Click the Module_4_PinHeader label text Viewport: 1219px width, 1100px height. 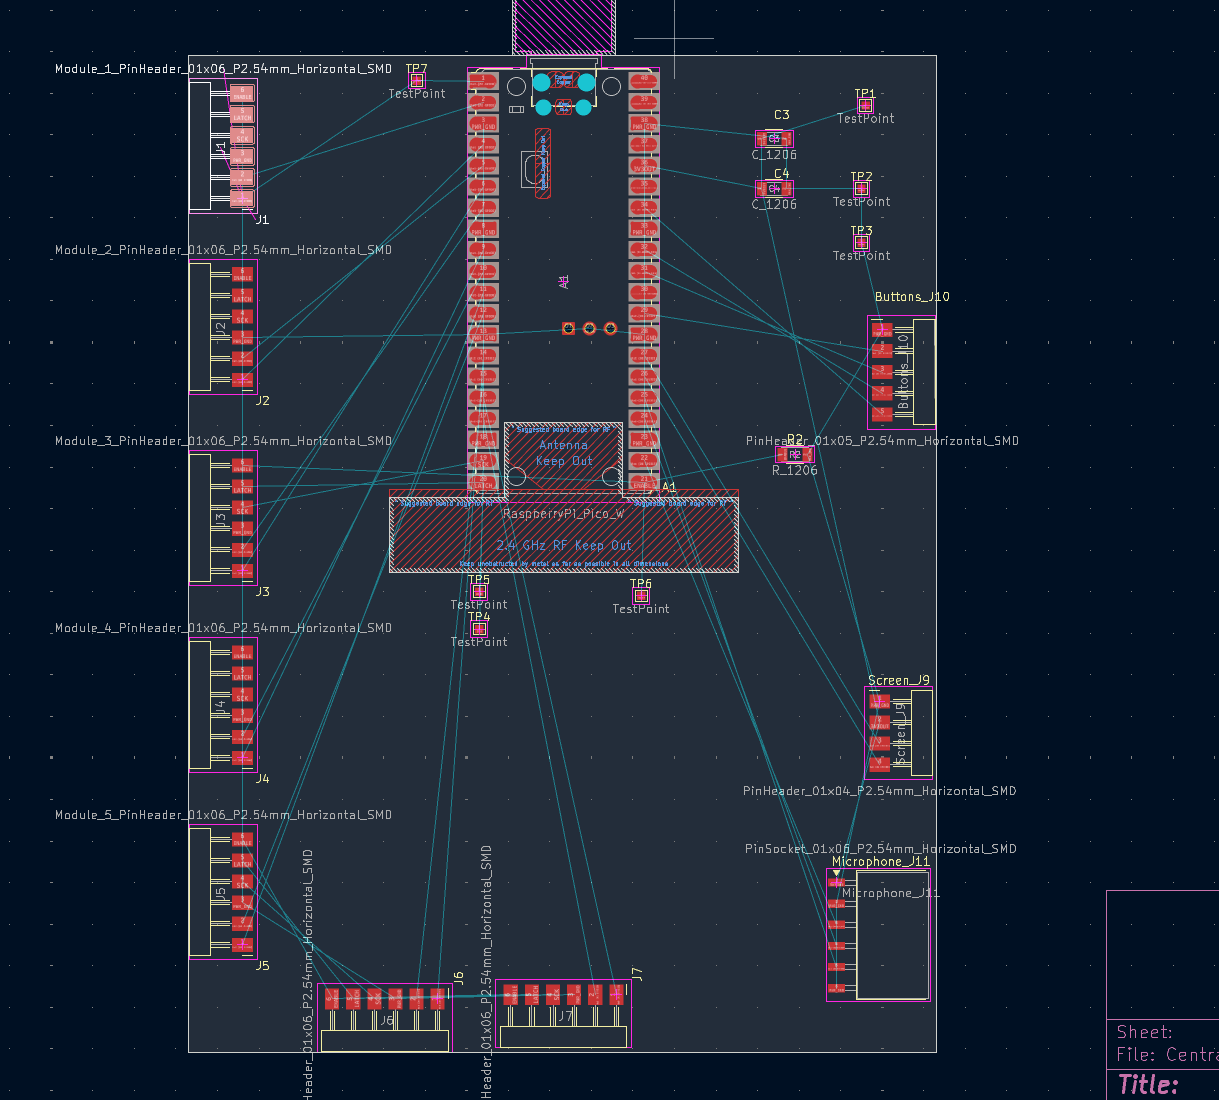point(223,628)
